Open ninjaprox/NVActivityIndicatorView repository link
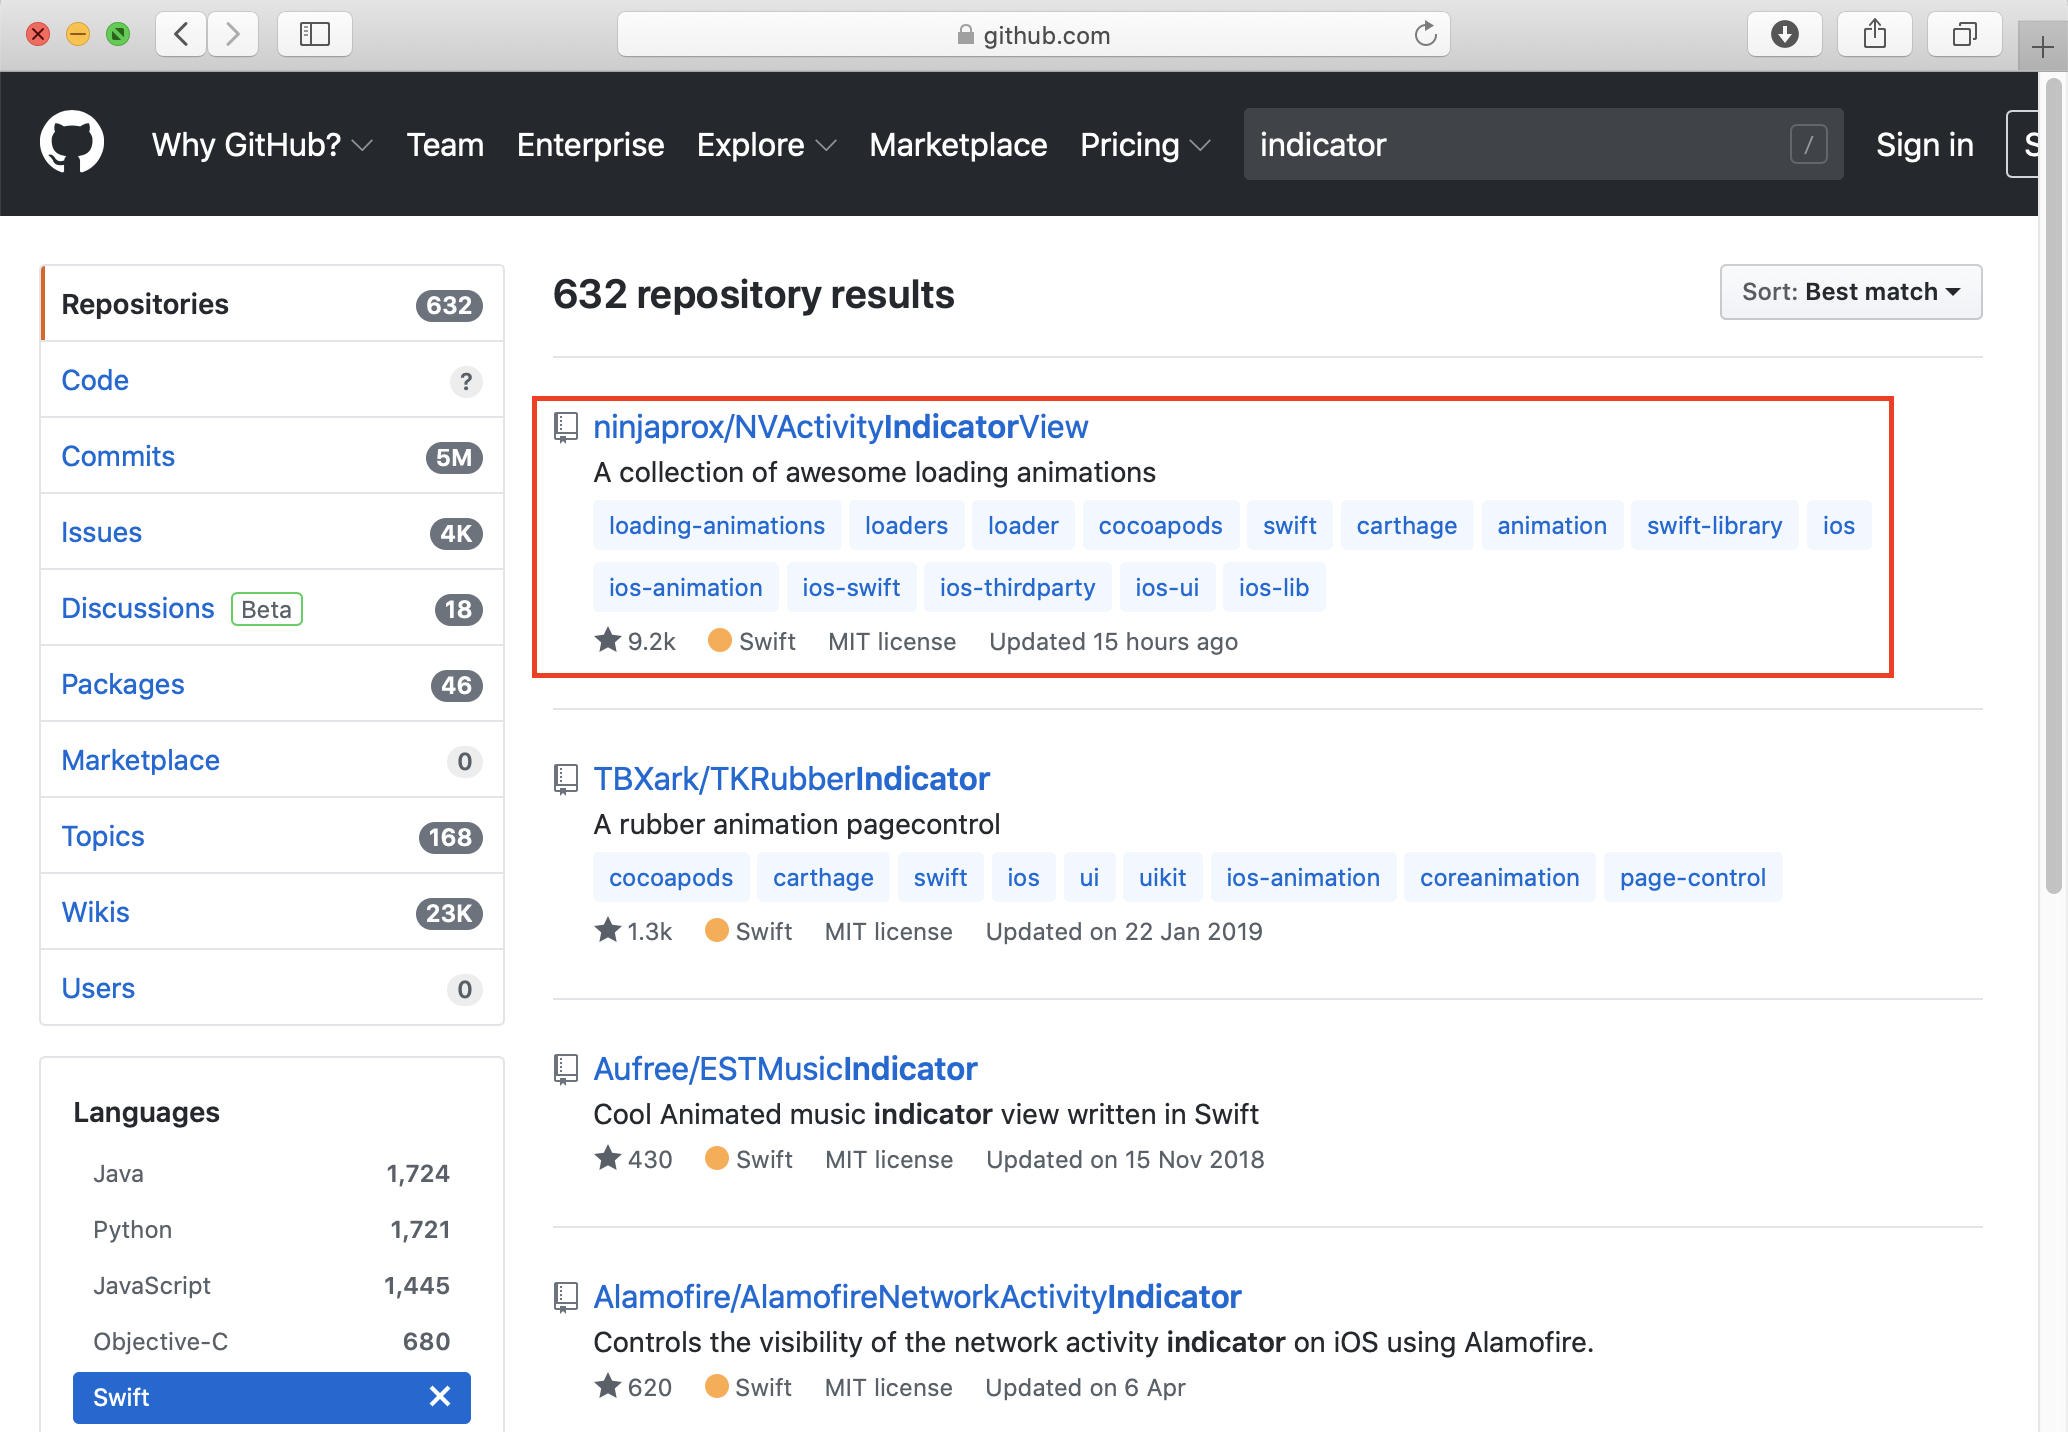Viewport: 2068px width, 1432px height. (840, 427)
